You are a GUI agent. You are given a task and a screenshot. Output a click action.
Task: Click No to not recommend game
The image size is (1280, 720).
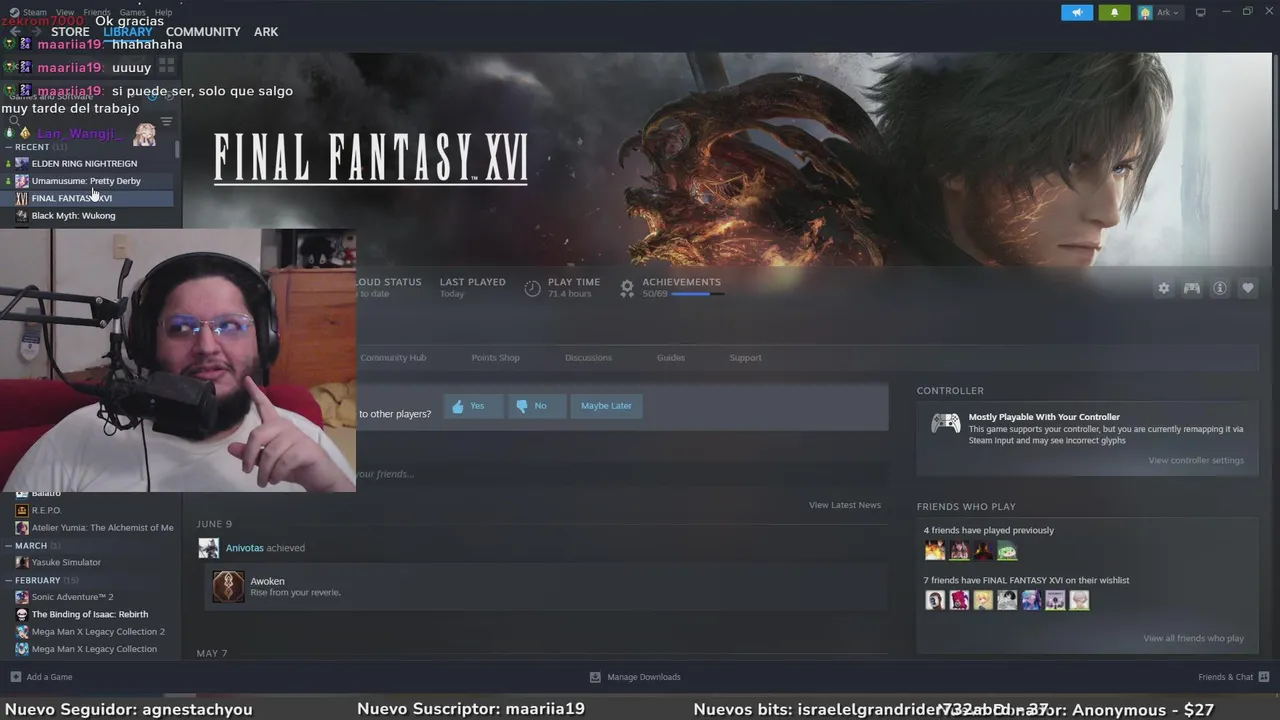pos(536,406)
